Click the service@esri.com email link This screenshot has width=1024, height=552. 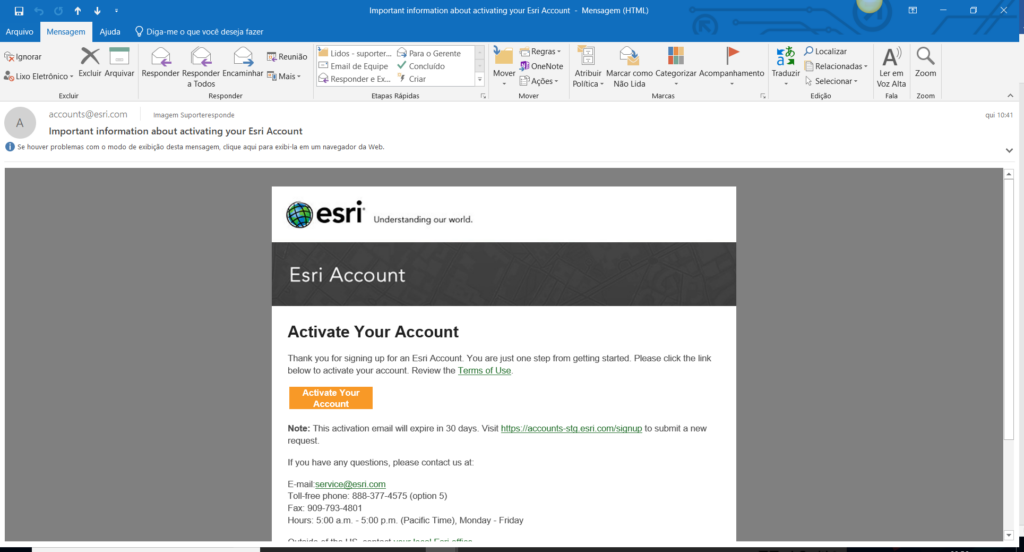coord(350,484)
